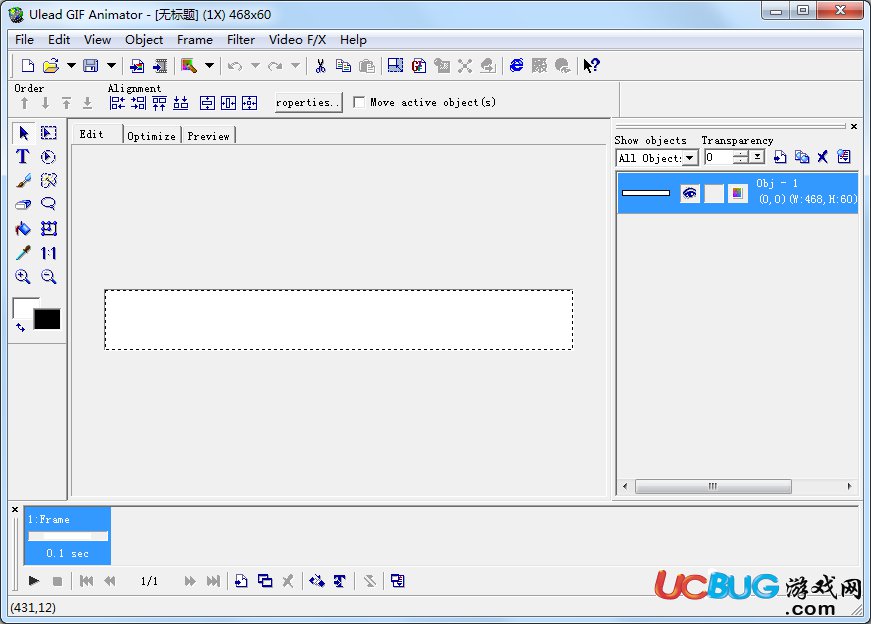Click Preview in Internet Explorer icon
This screenshot has width=871, height=624.
coord(517,66)
